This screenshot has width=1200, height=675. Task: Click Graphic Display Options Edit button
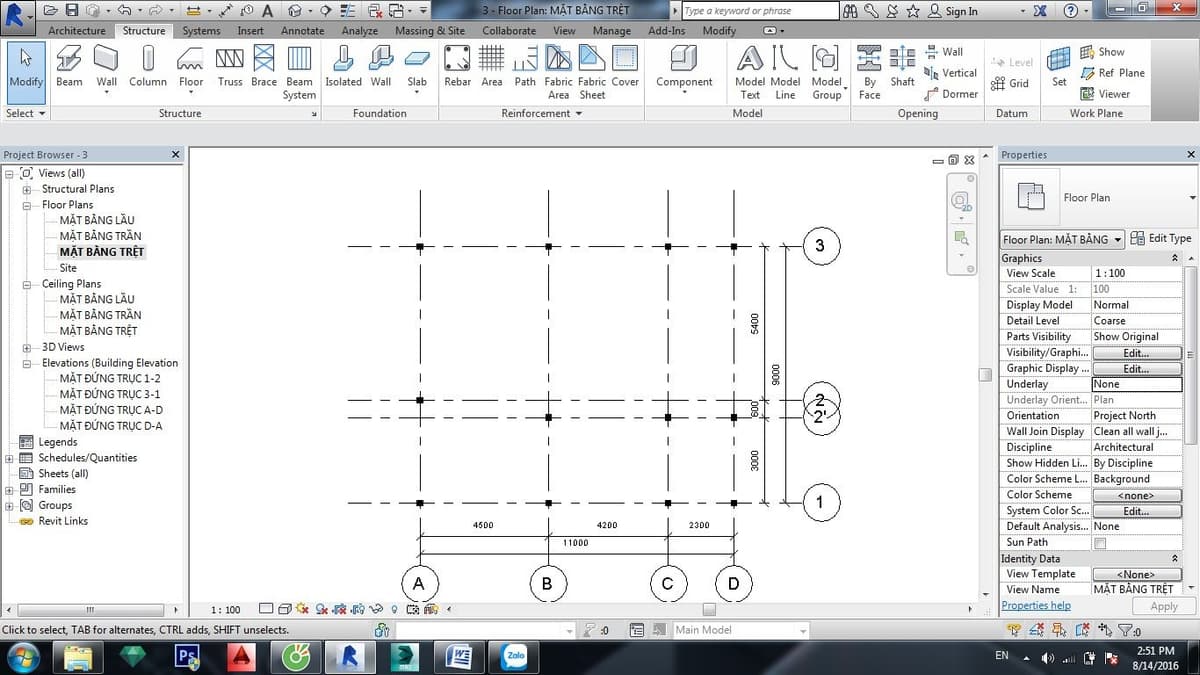point(1136,369)
